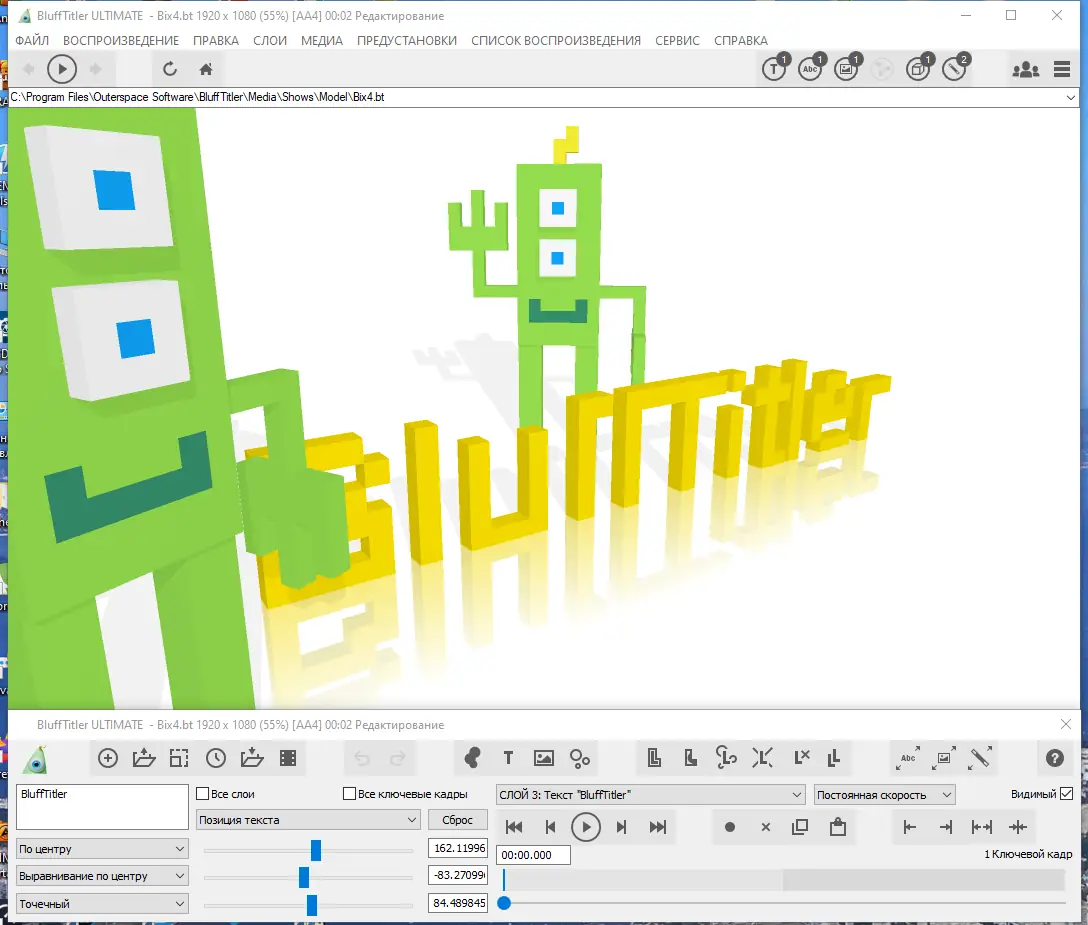Click the dashed selection frame icon
This screenshot has height=925, width=1088.
tap(179, 758)
